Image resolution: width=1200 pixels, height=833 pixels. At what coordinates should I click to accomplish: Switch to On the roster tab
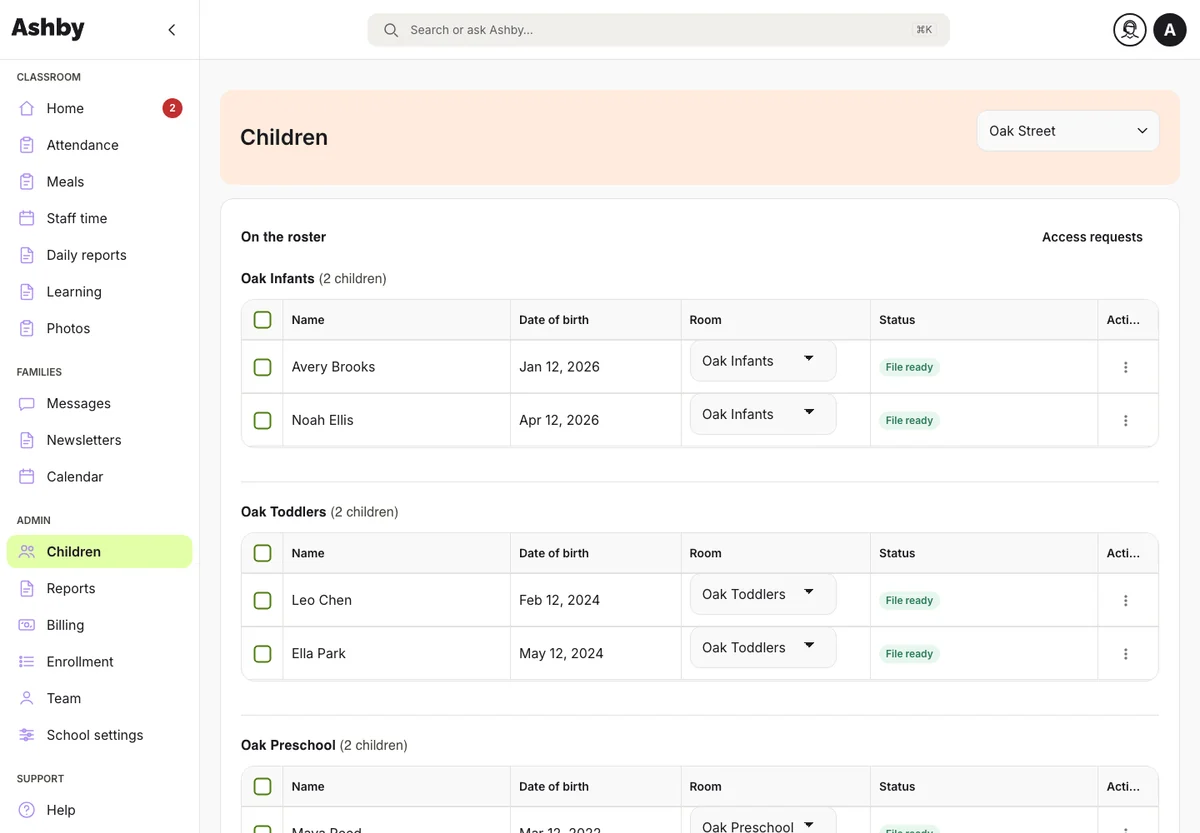(283, 237)
